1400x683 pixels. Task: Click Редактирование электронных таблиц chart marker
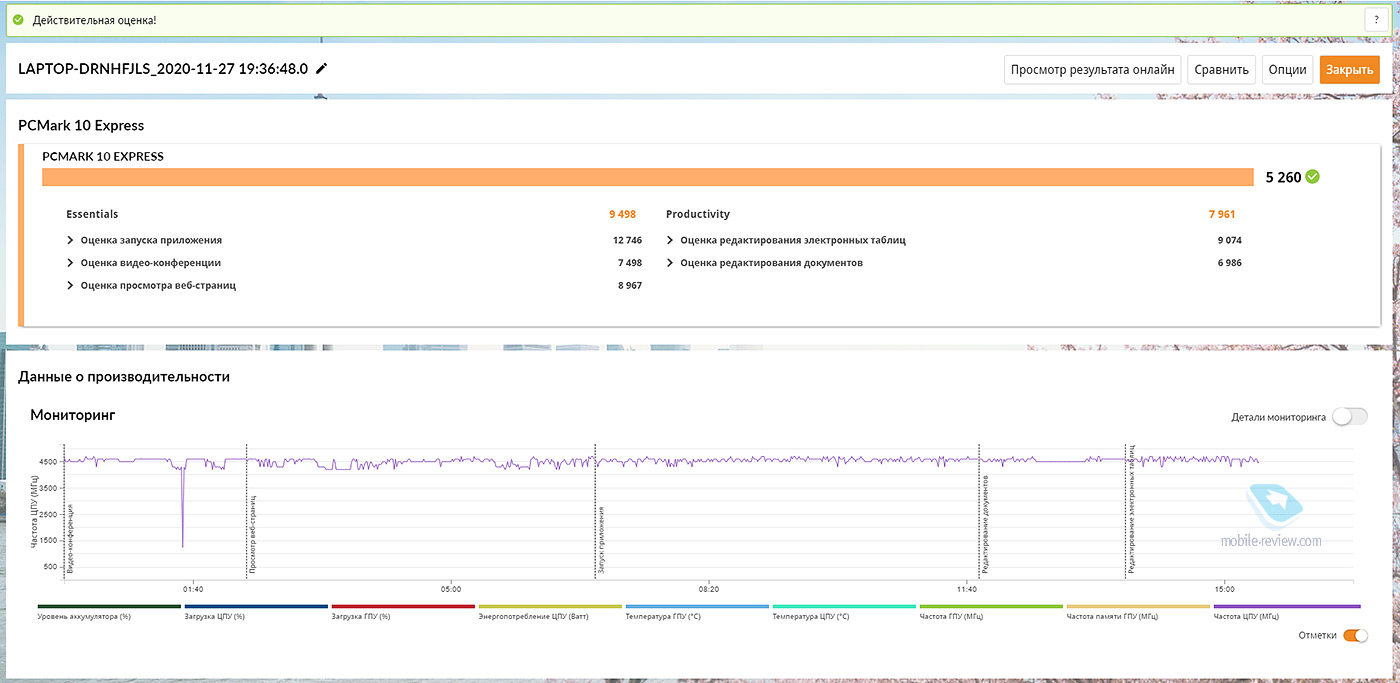tap(1130, 511)
